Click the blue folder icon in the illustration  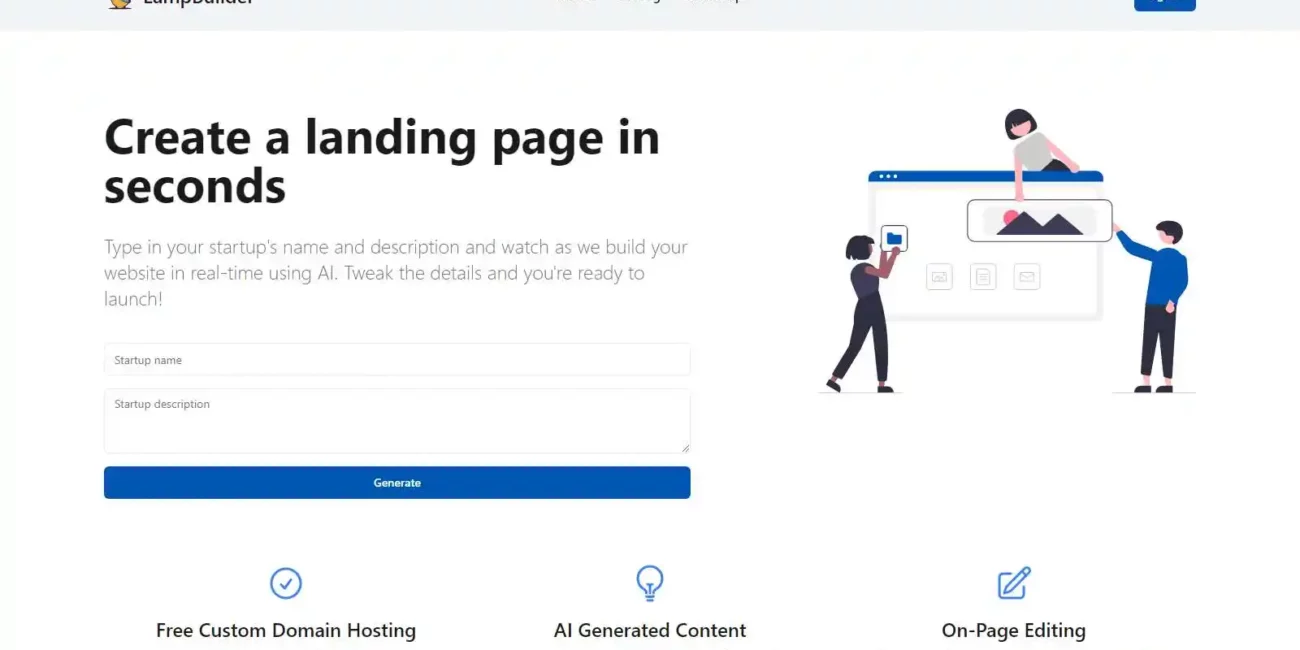coord(894,238)
